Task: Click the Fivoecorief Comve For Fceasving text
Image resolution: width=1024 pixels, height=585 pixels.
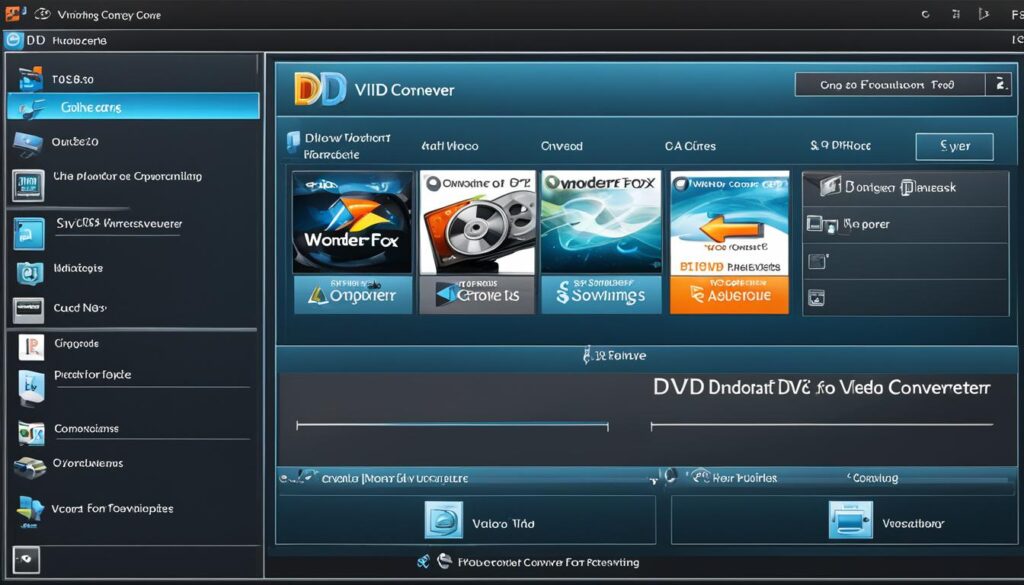Action: click(549, 562)
